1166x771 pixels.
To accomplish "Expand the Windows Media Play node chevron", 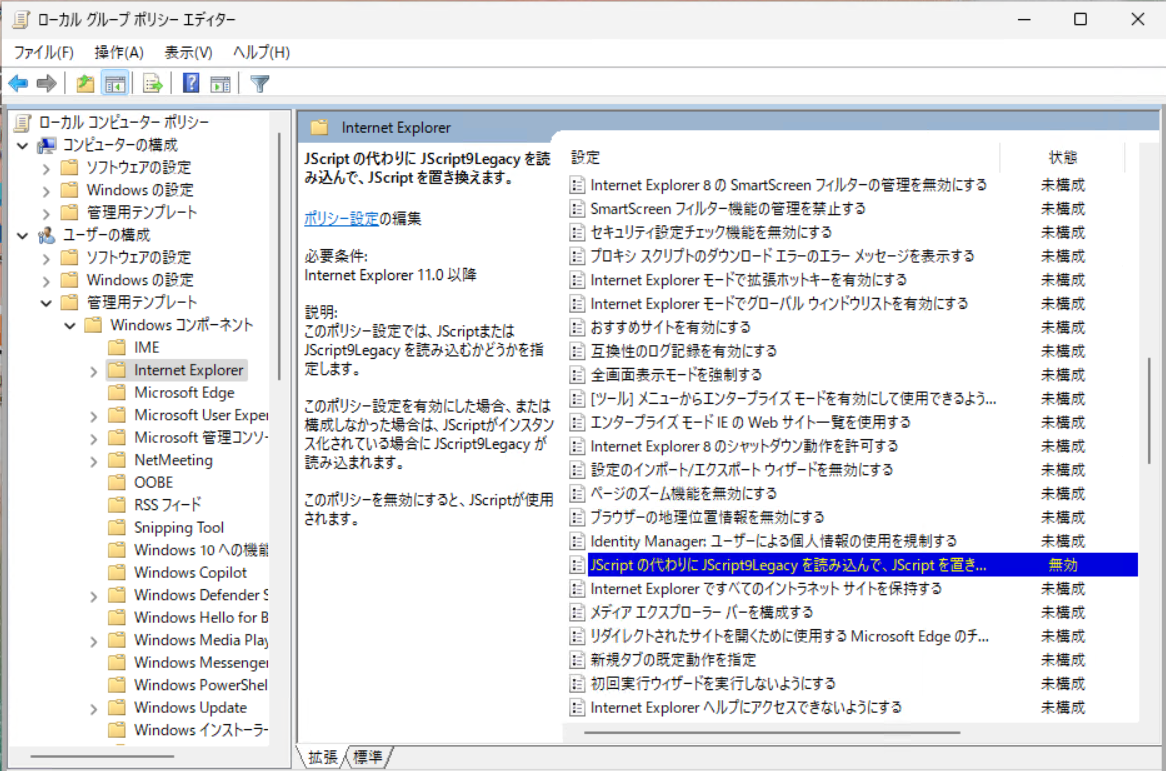I will click(94, 641).
